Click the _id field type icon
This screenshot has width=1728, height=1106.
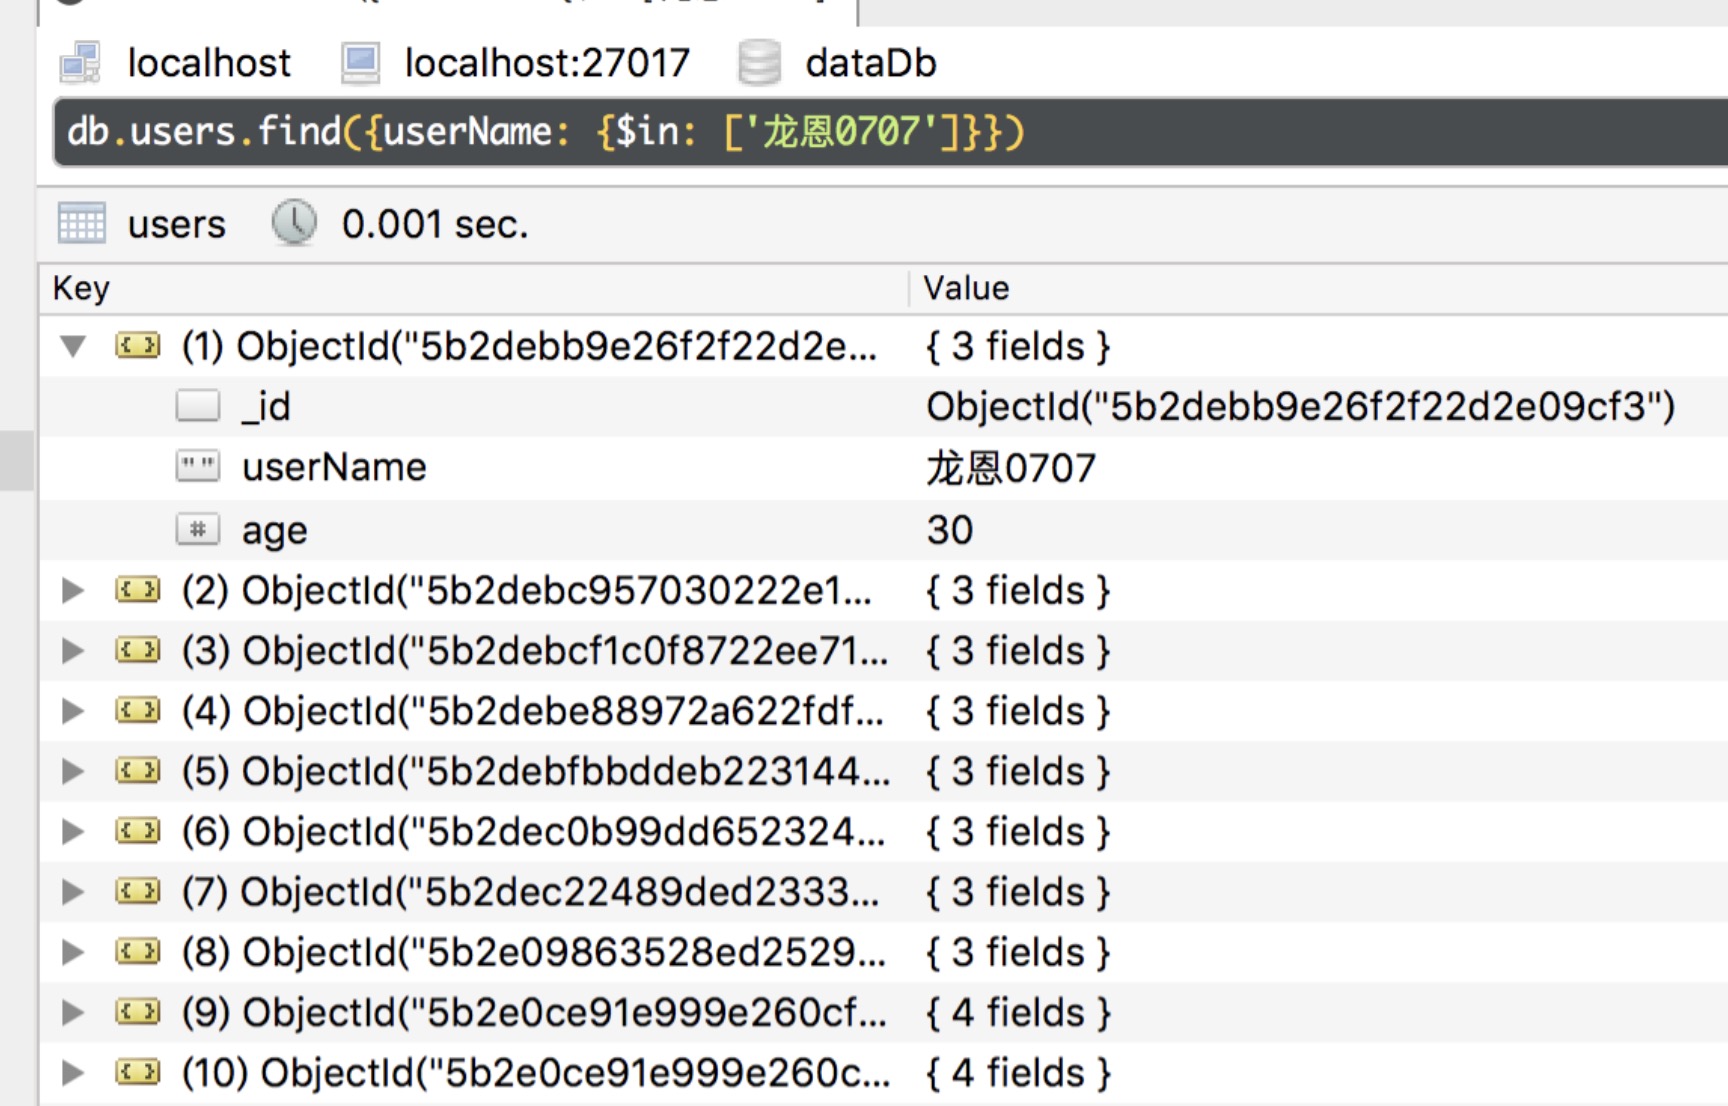coord(198,406)
